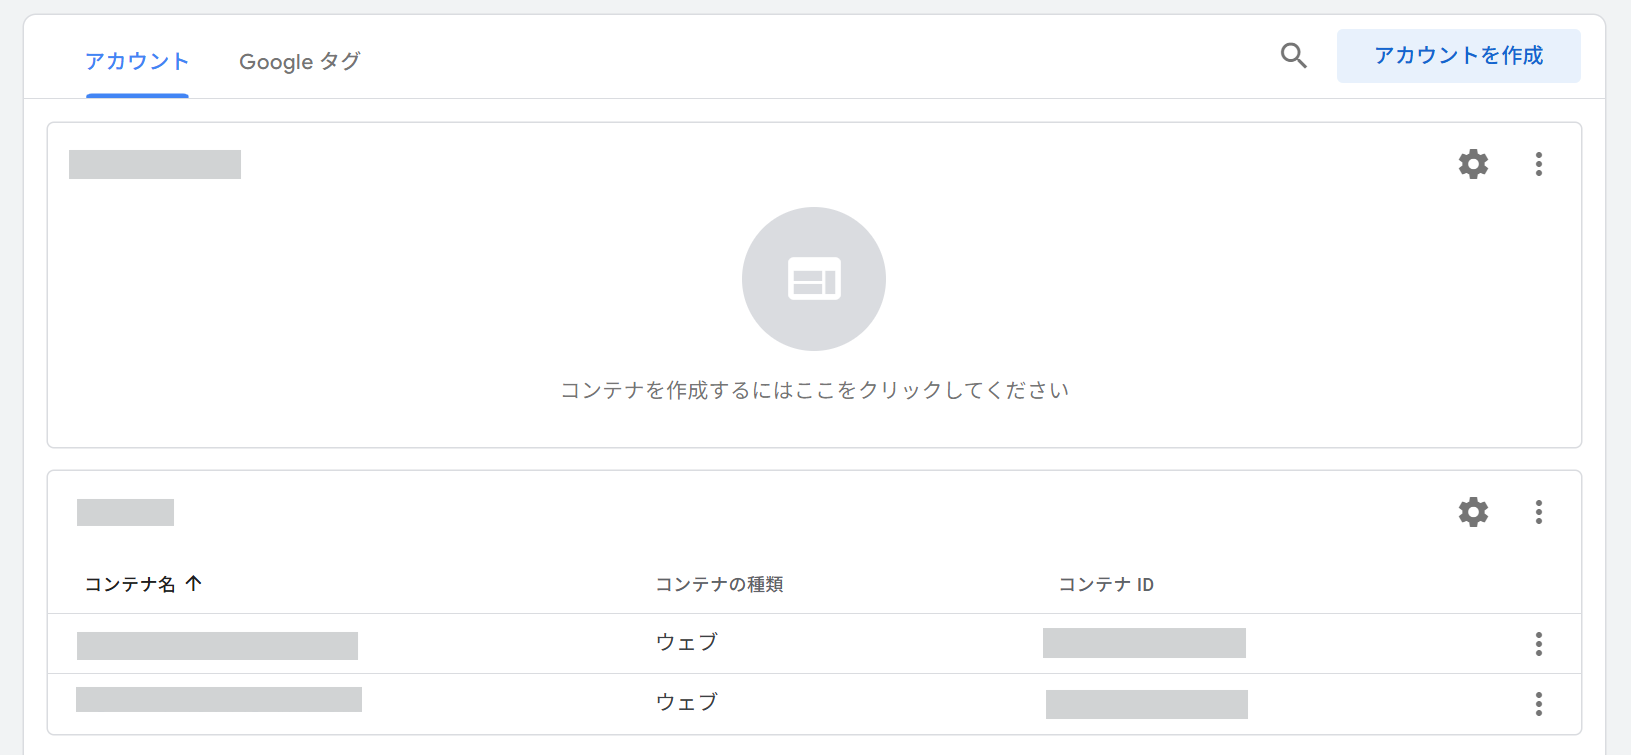Open settings gear of the empty account
The width and height of the screenshot is (1631, 755).
(x=1473, y=164)
